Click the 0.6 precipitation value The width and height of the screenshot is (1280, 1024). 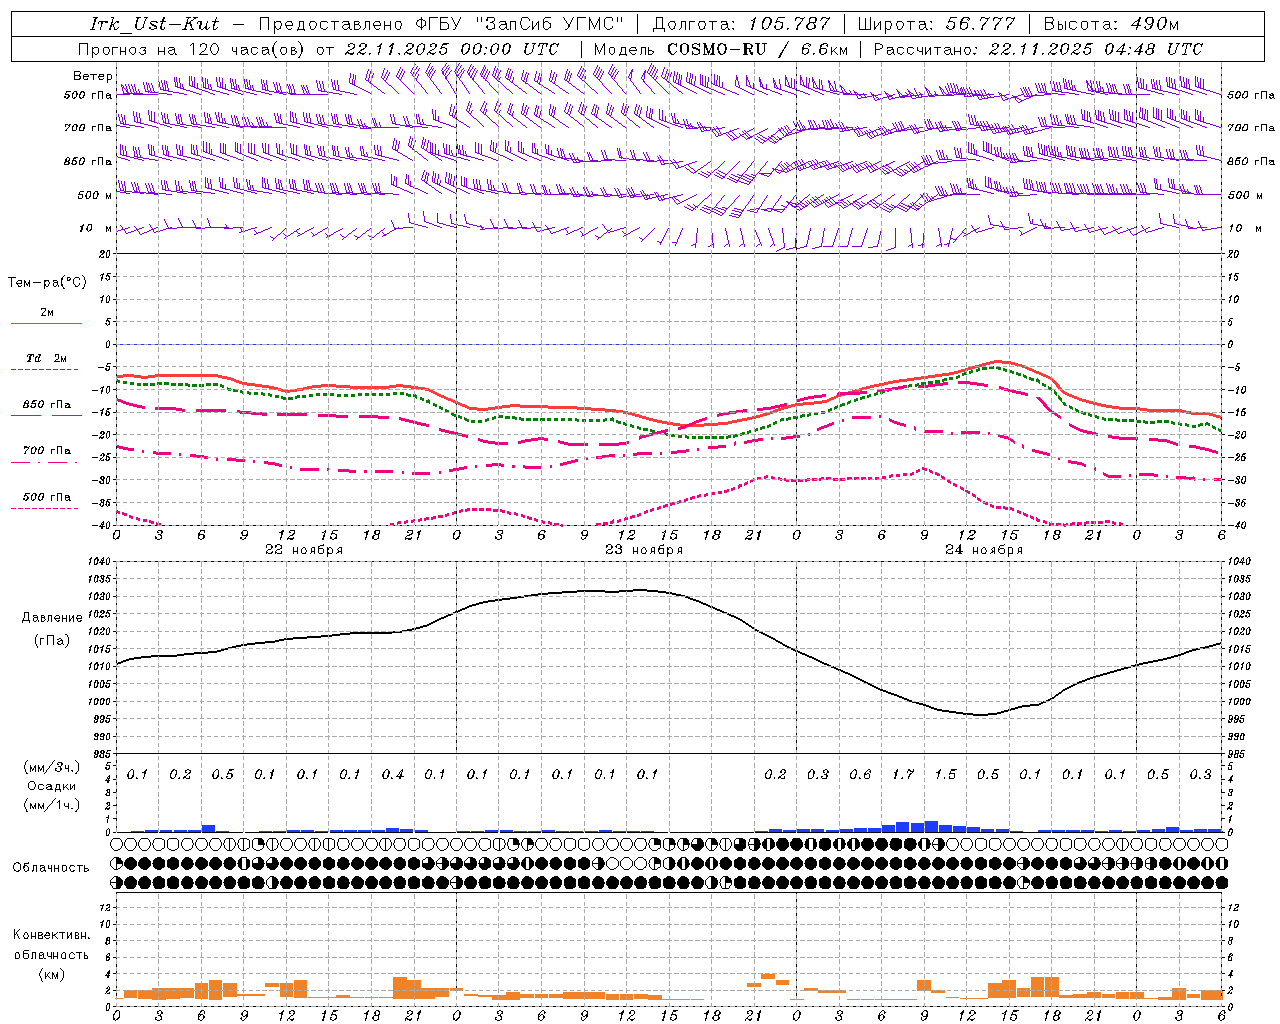[860, 774]
